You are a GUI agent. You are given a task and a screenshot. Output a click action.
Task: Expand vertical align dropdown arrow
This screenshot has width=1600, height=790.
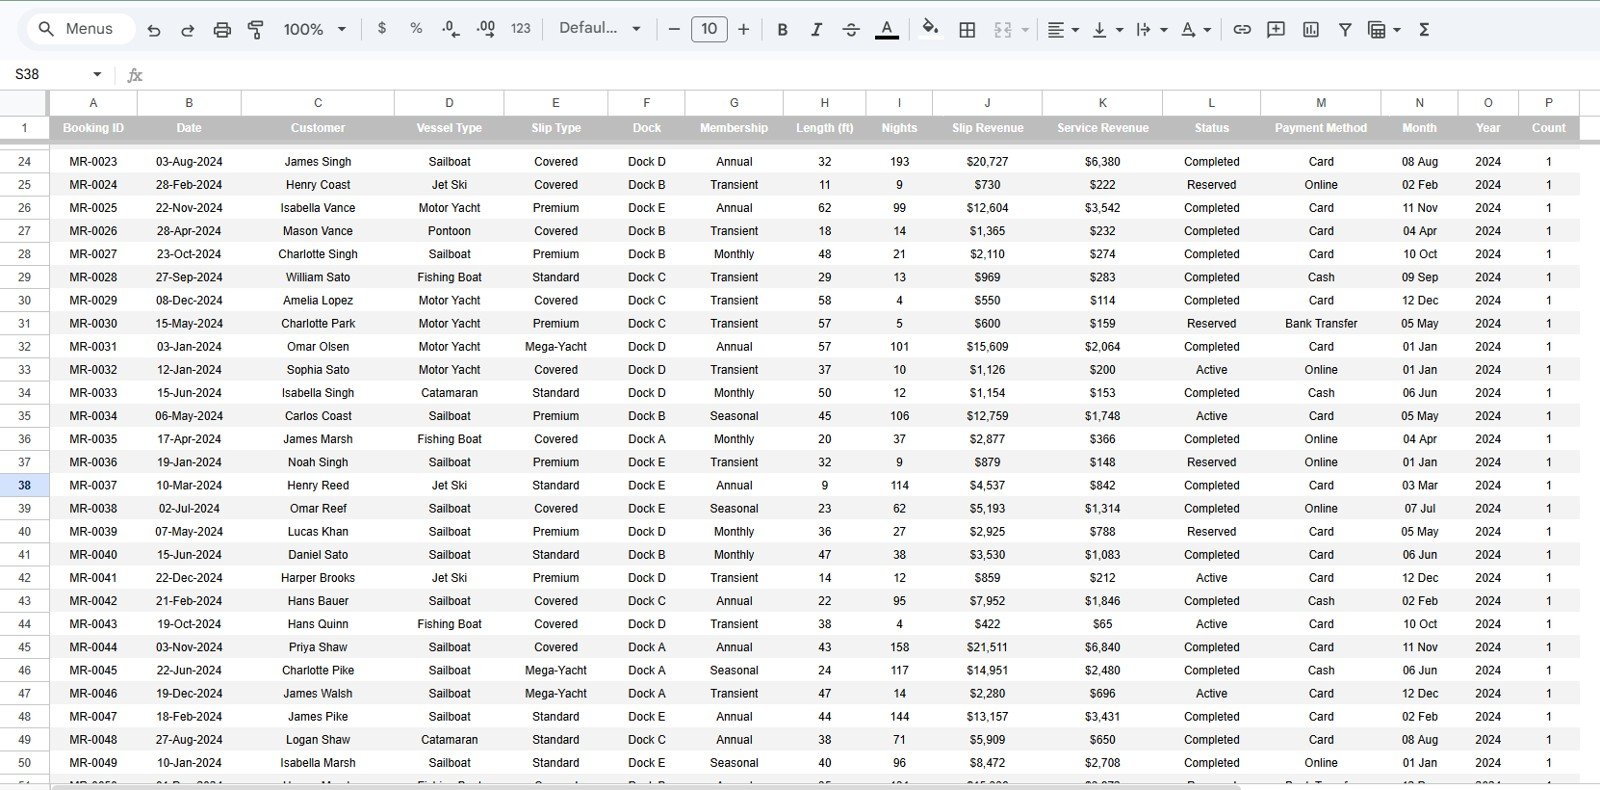pos(1119,30)
